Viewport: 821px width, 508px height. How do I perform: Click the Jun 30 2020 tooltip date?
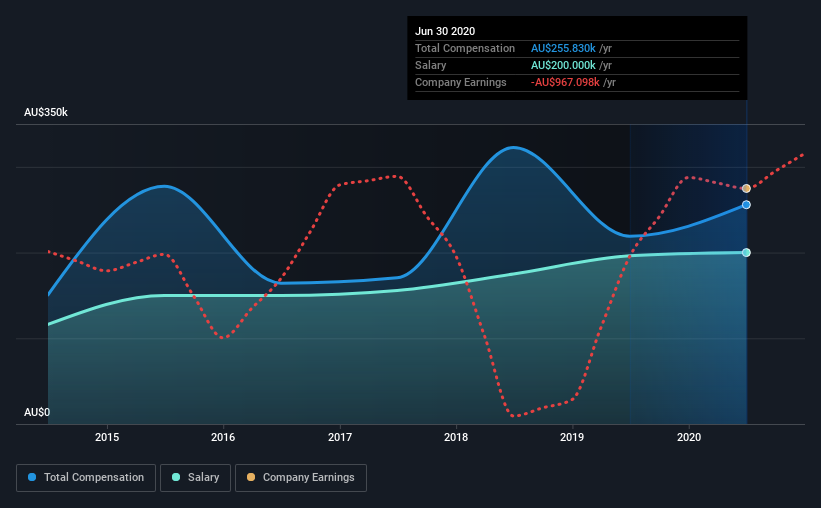click(445, 31)
